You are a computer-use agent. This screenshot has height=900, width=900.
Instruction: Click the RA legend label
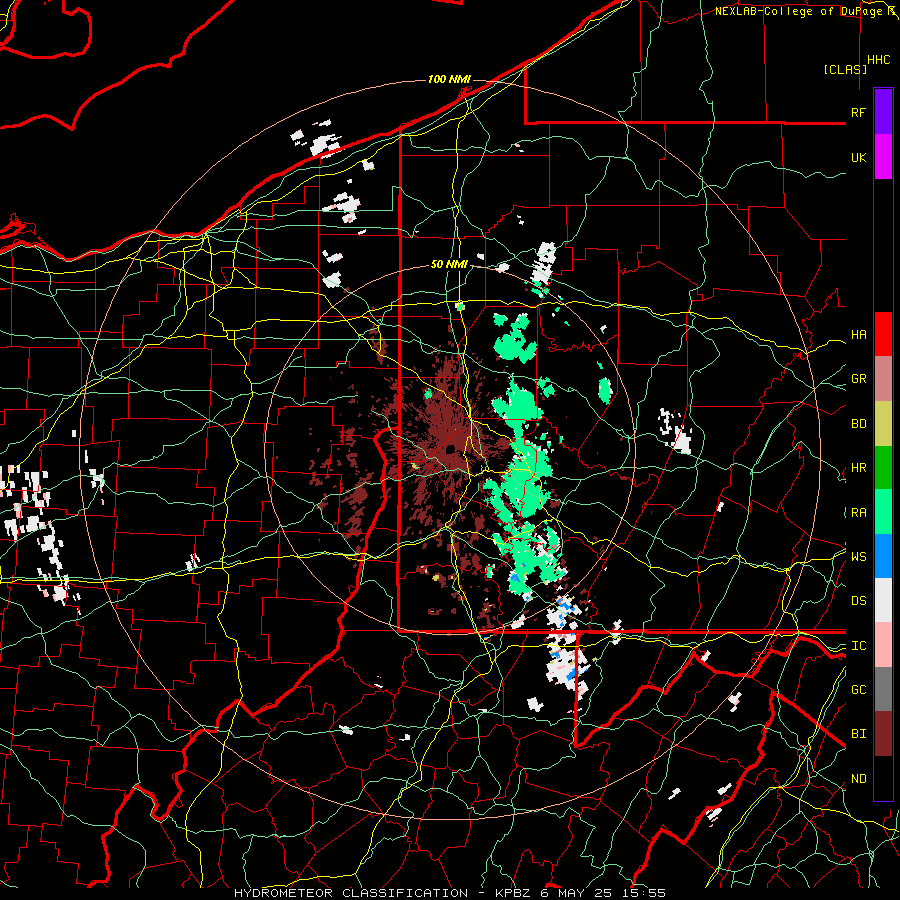858,513
